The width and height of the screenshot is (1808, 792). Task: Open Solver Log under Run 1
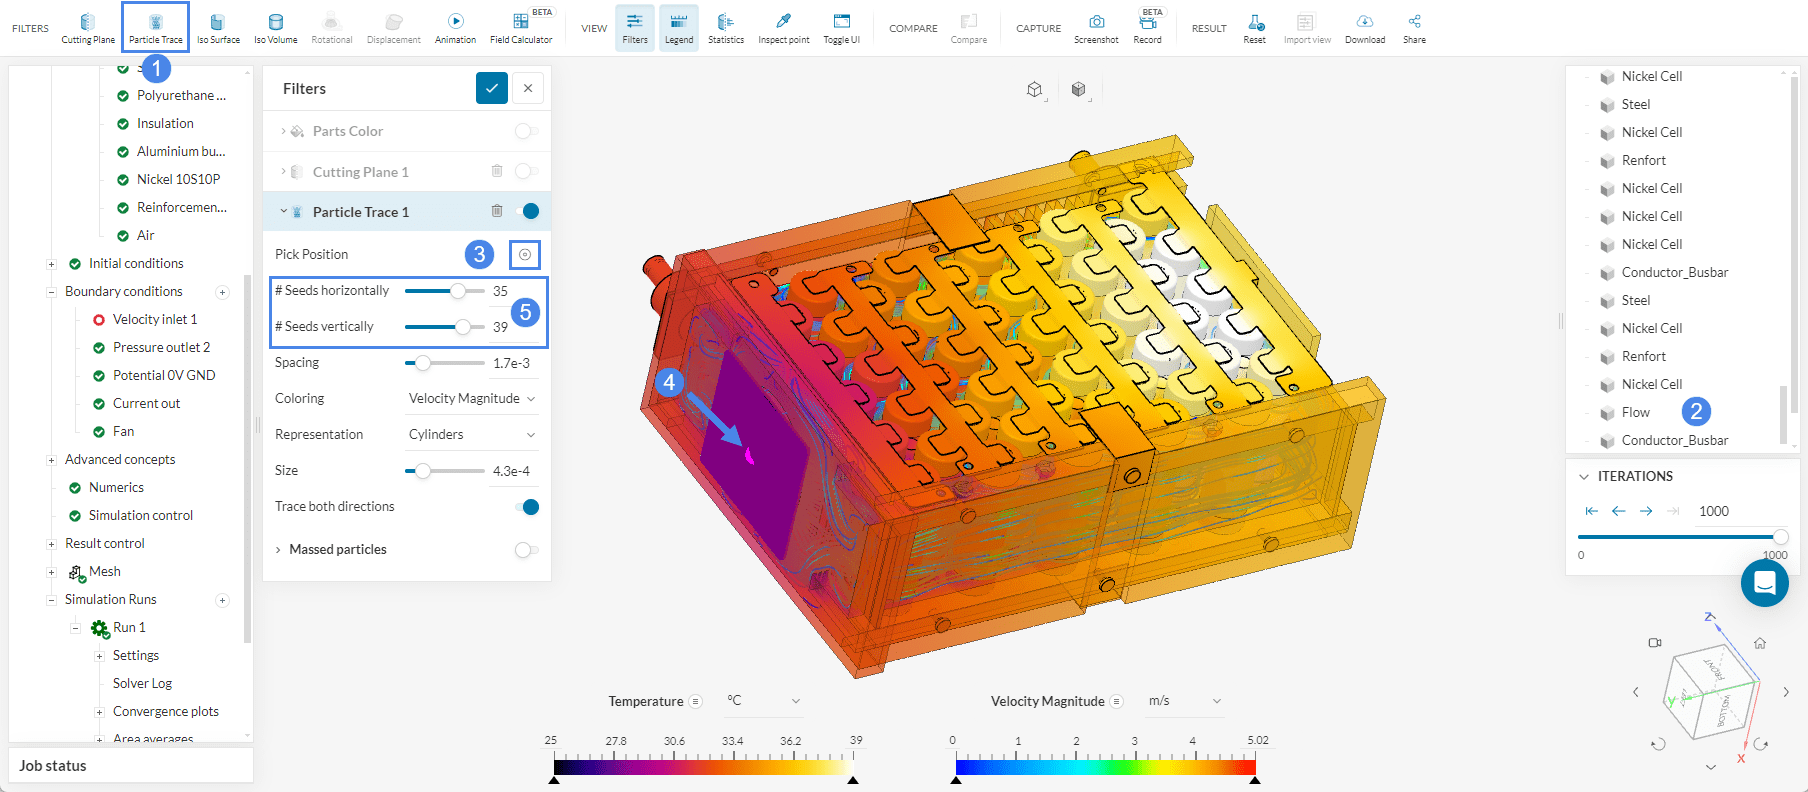click(142, 684)
